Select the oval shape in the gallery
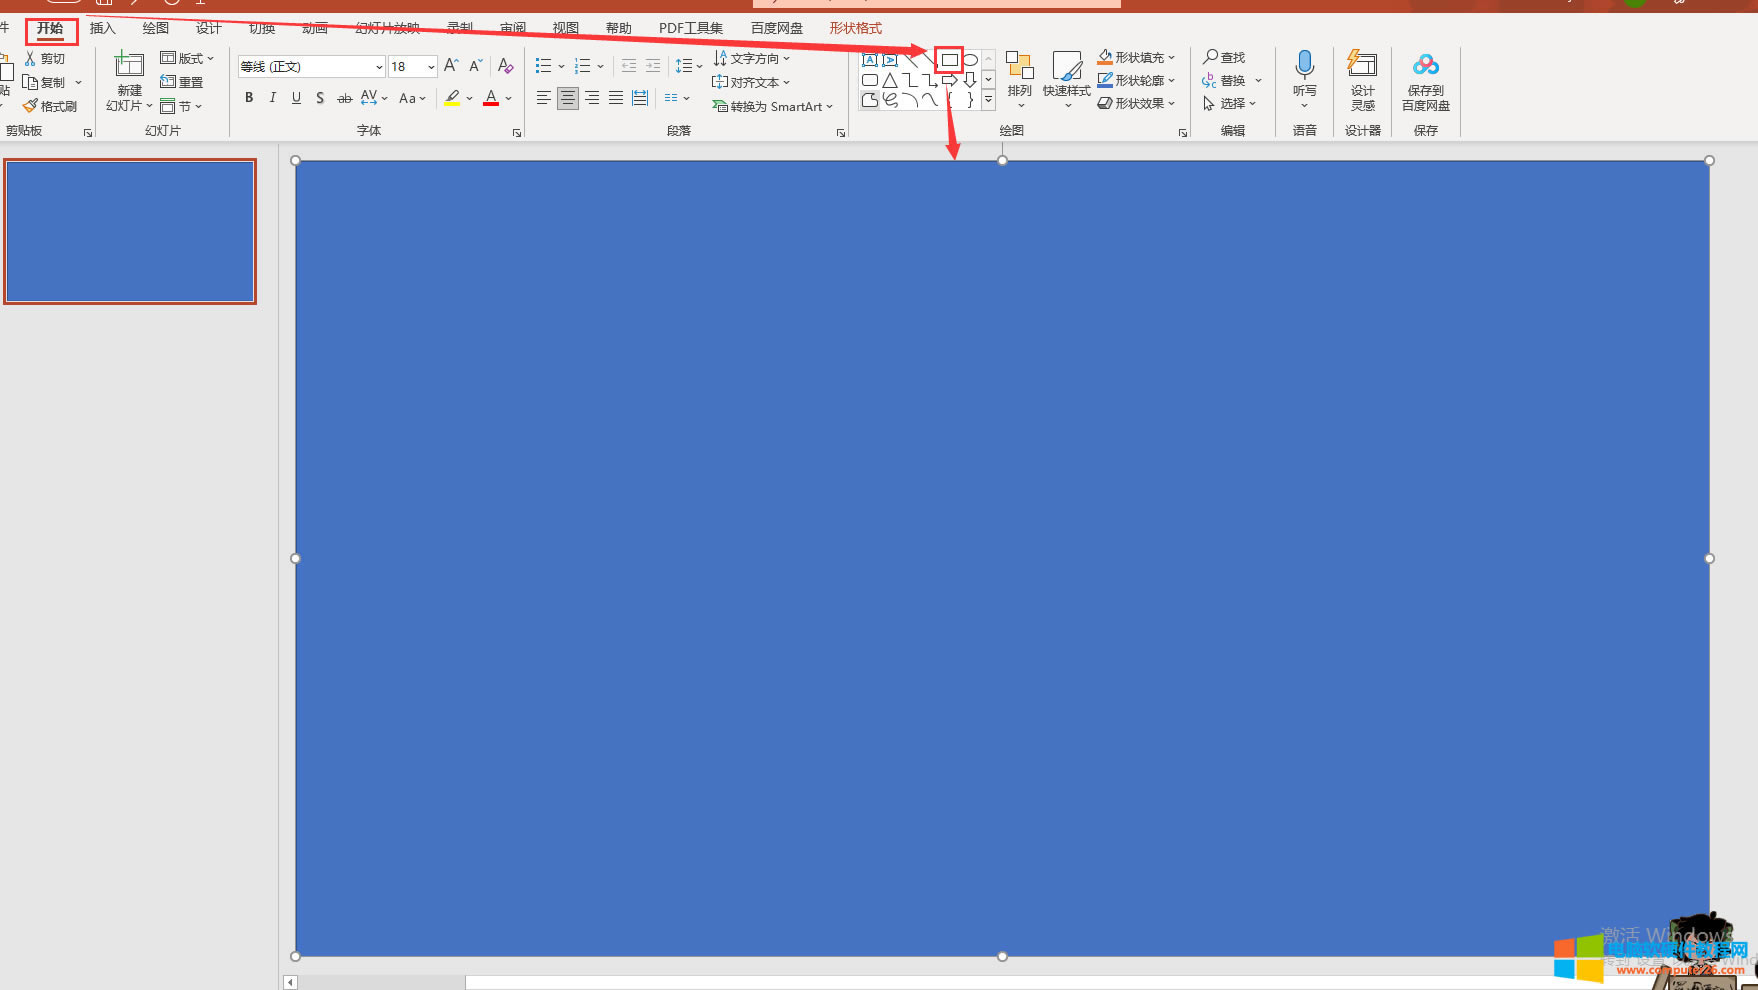The width and height of the screenshot is (1758, 990). pos(970,60)
